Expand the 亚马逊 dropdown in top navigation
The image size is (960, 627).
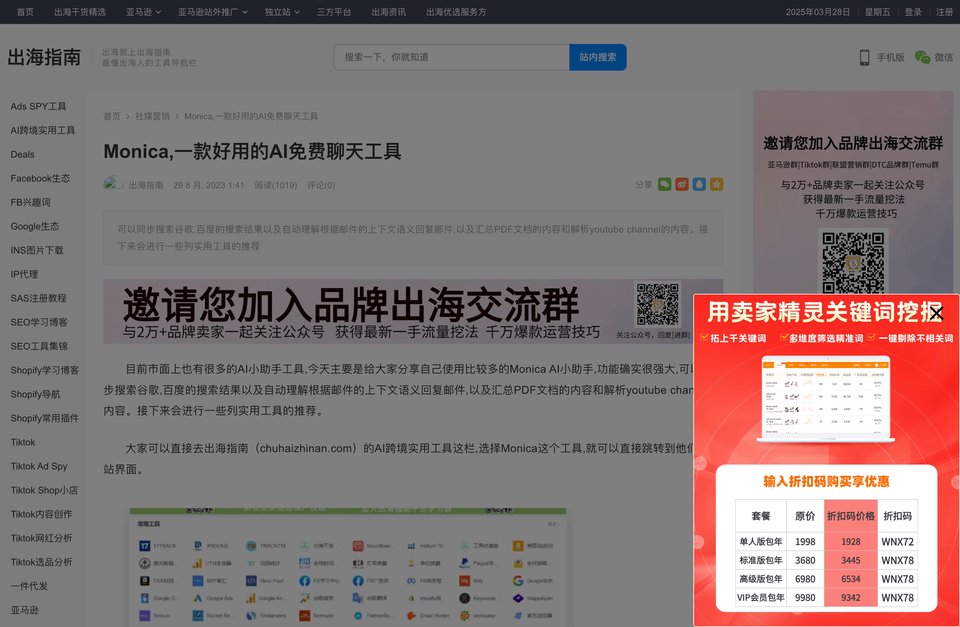[143, 12]
